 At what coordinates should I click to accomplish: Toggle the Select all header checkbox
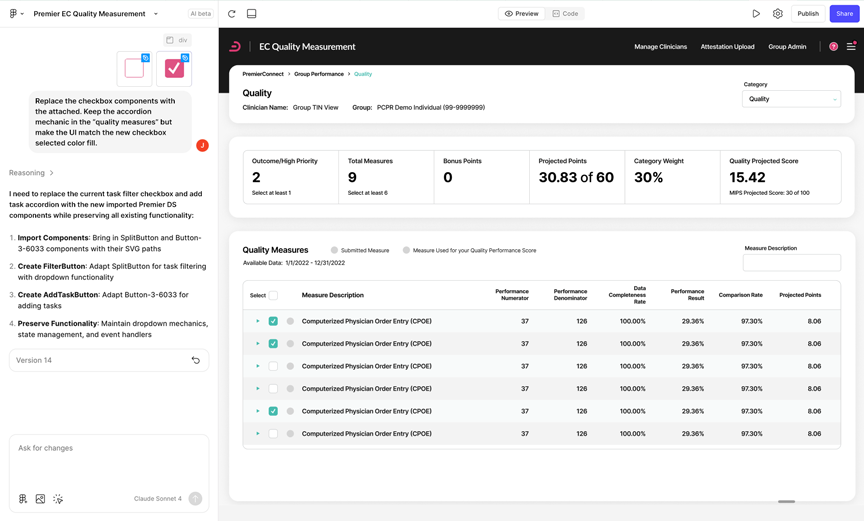click(273, 296)
